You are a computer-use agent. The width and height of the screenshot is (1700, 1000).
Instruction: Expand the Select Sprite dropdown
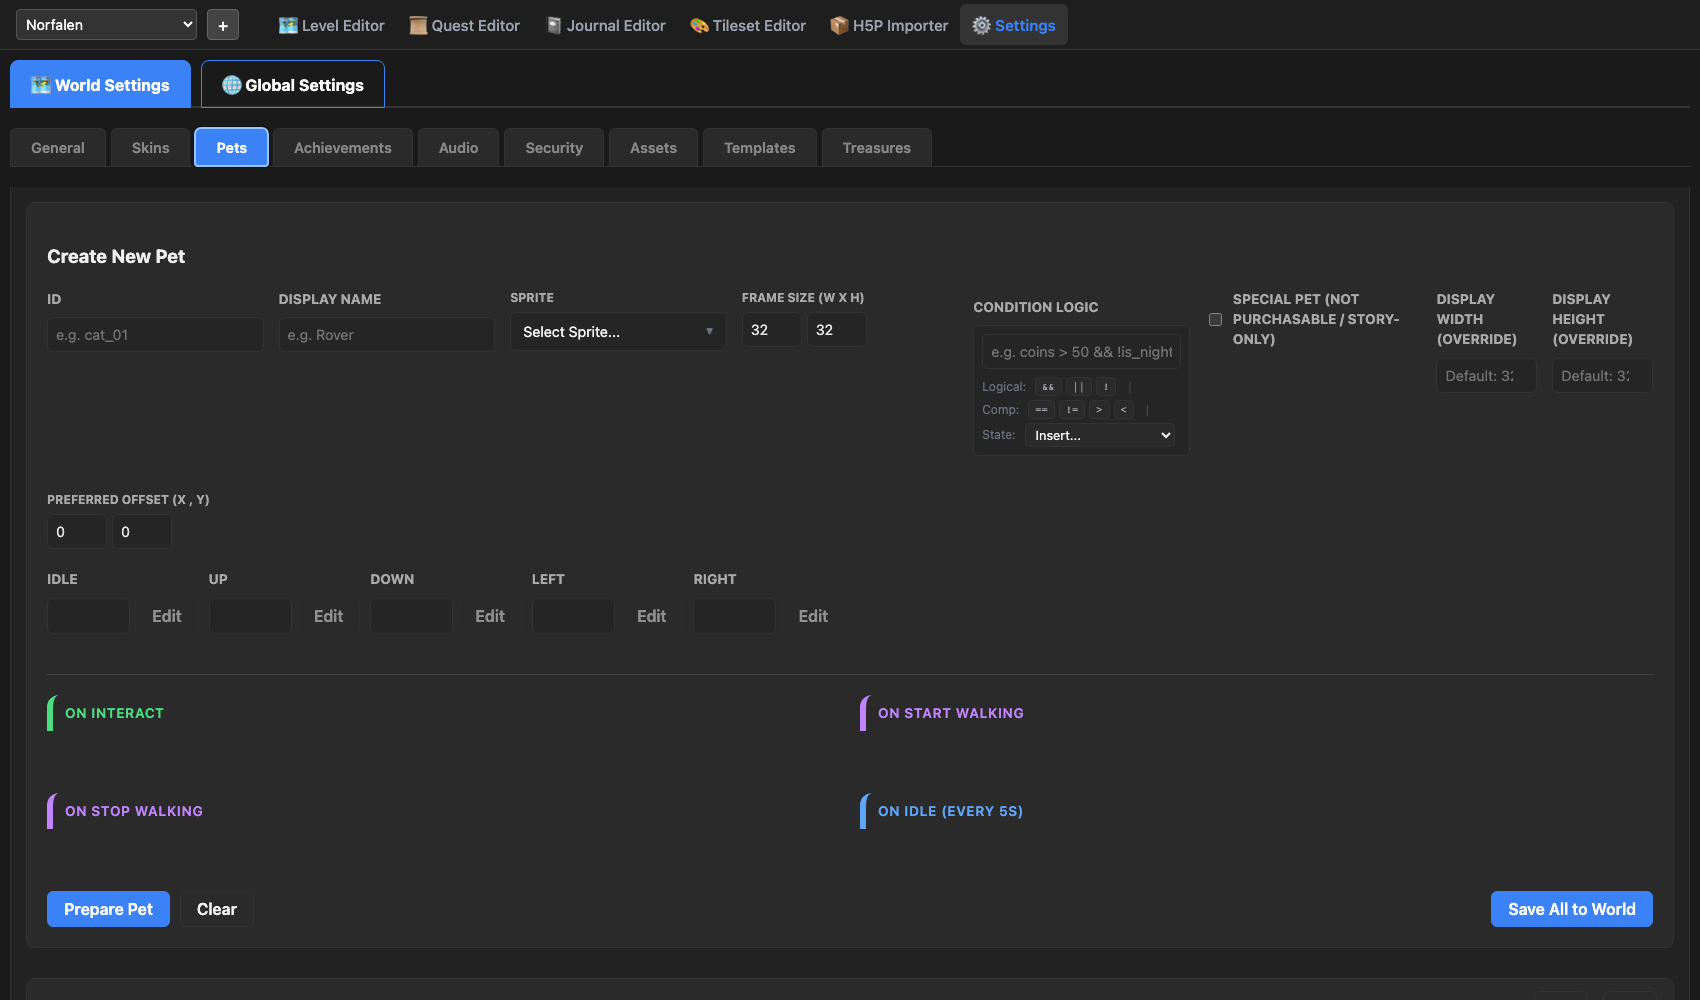[x=618, y=332]
